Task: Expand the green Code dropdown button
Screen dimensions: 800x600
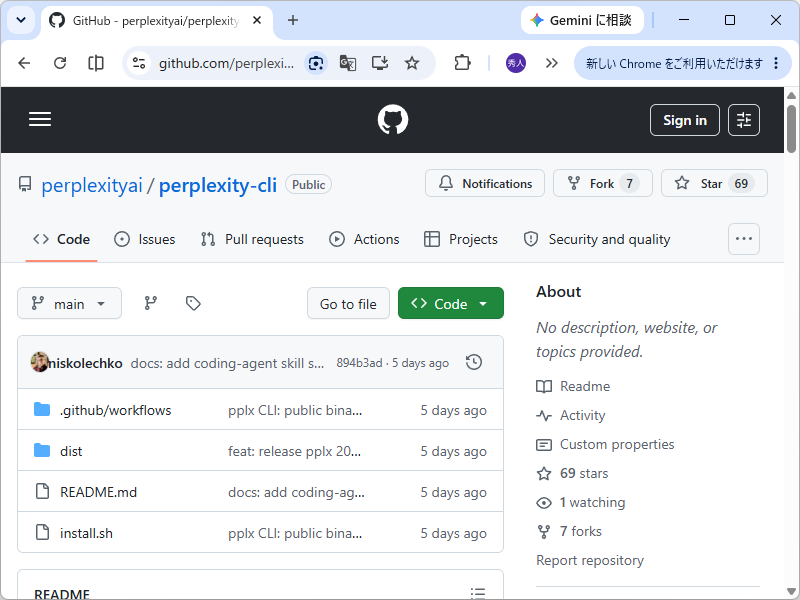Action: click(x=451, y=304)
